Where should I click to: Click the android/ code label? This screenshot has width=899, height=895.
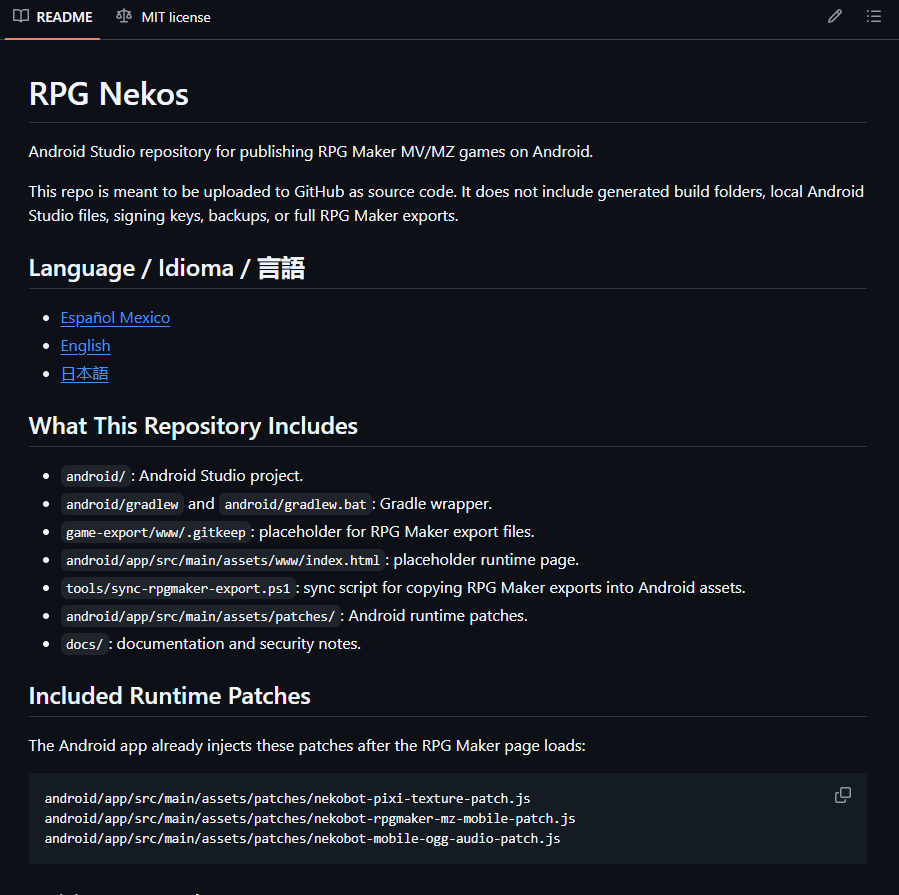96,476
